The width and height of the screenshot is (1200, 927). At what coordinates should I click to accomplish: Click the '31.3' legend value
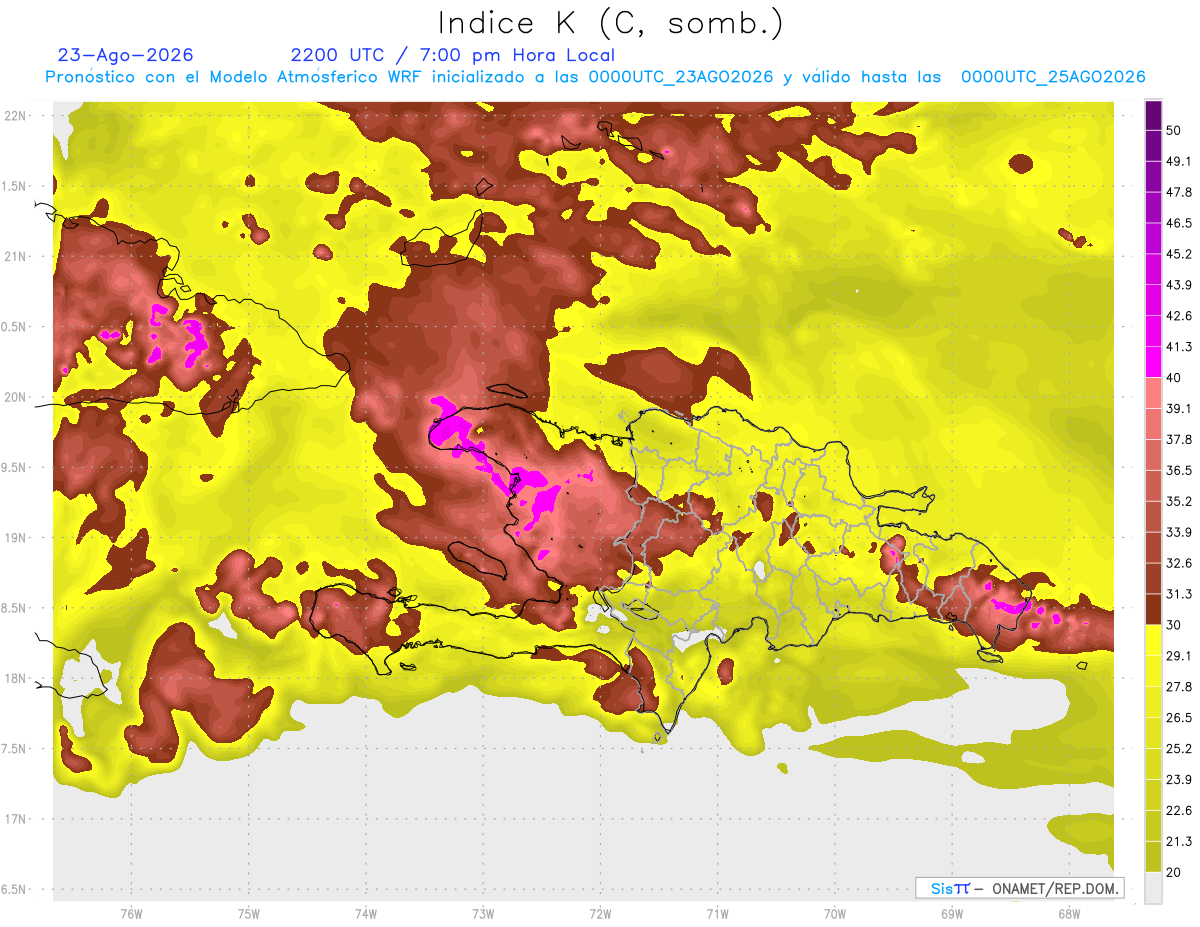[x=1179, y=594]
